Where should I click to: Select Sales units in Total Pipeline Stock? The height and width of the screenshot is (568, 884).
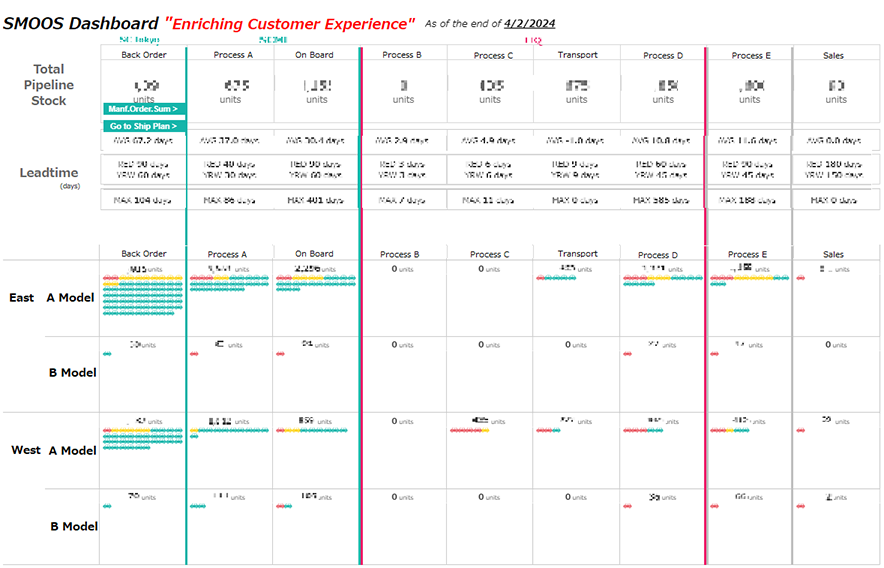point(836,90)
